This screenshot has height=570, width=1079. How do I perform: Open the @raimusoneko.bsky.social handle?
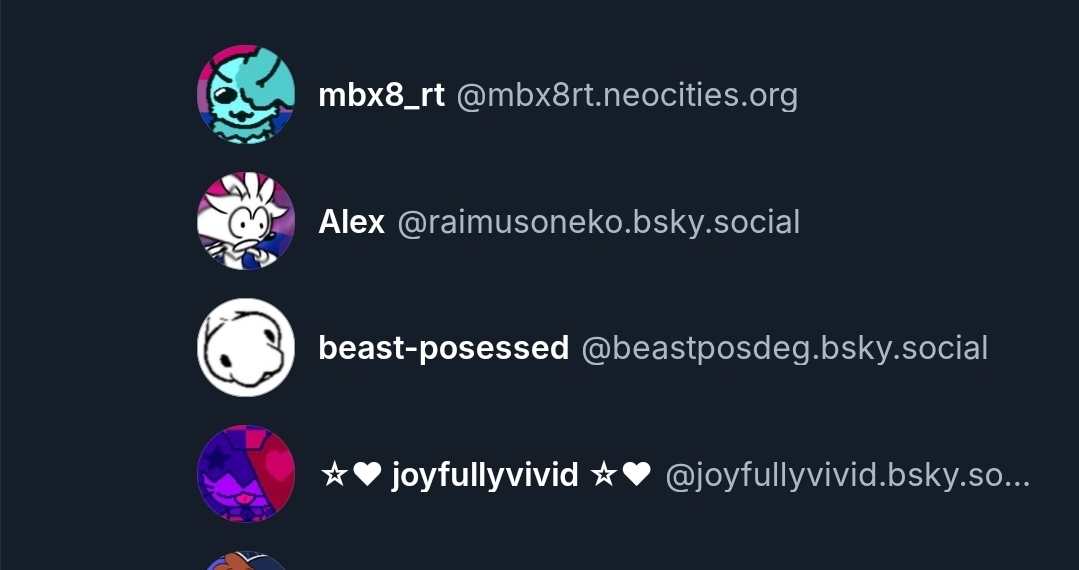[599, 223]
